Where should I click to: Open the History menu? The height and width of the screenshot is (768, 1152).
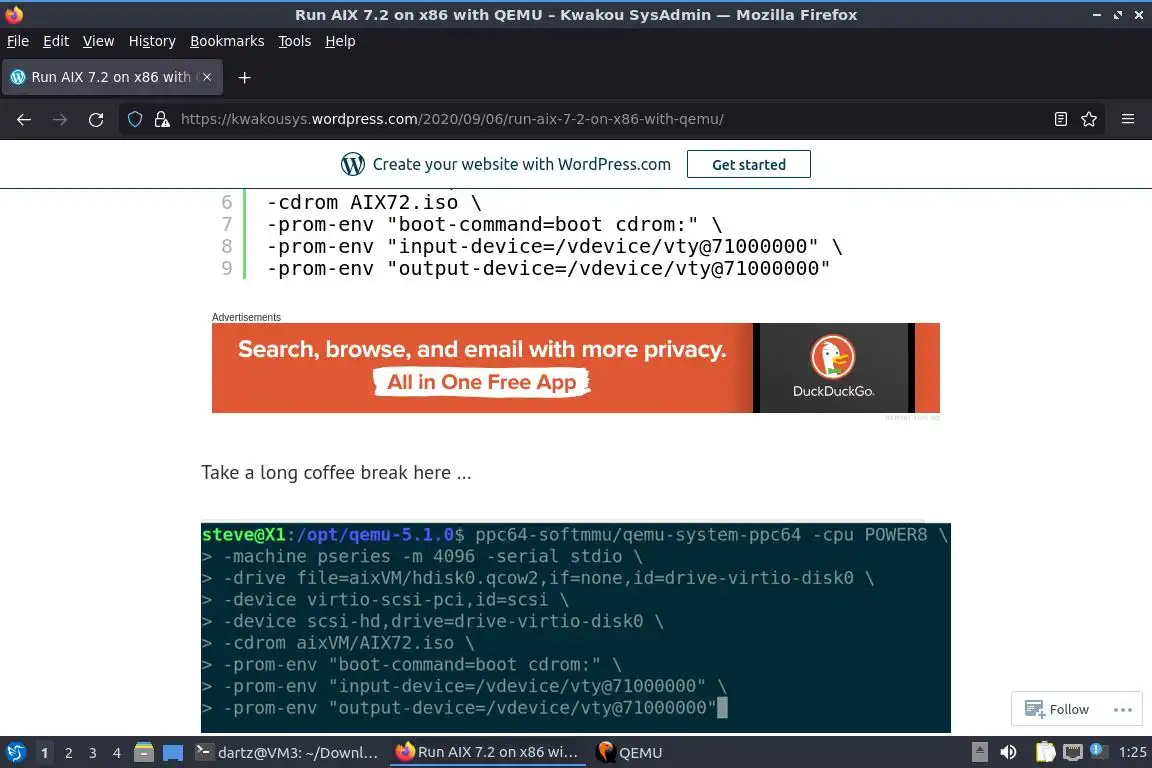pos(152,41)
